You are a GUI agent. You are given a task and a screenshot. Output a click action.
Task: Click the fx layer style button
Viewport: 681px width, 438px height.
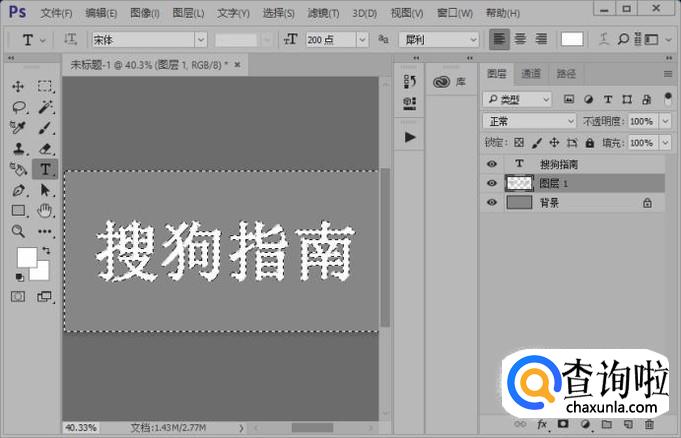542,424
